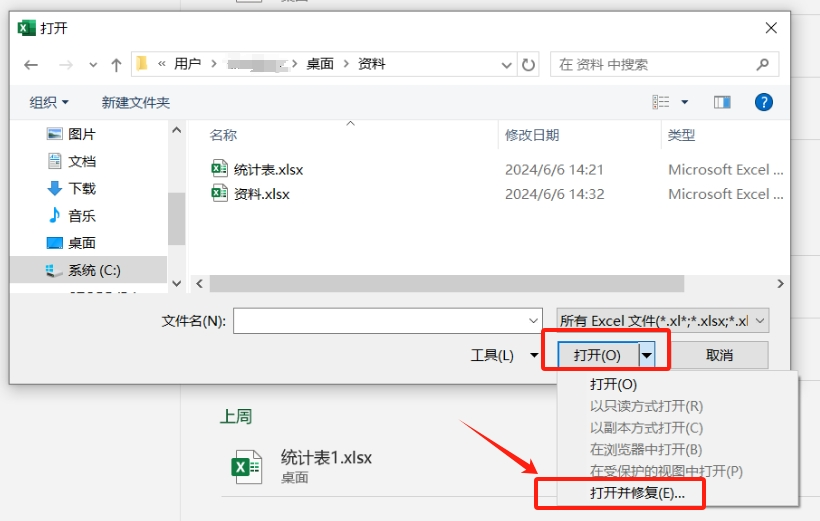Create a new folder with 新建文件夹
The height and width of the screenshot is (521, 820).
click(x=135, y=102)
